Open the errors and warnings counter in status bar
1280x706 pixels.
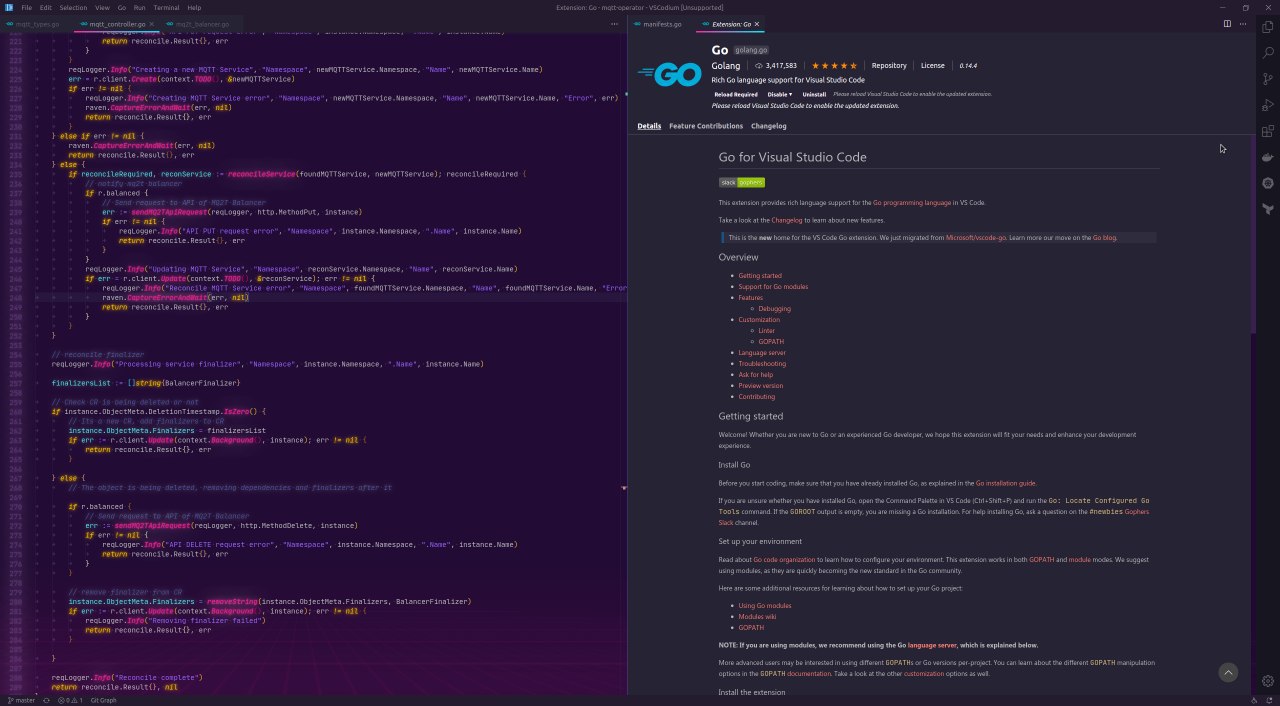click(x=71, y=700)
